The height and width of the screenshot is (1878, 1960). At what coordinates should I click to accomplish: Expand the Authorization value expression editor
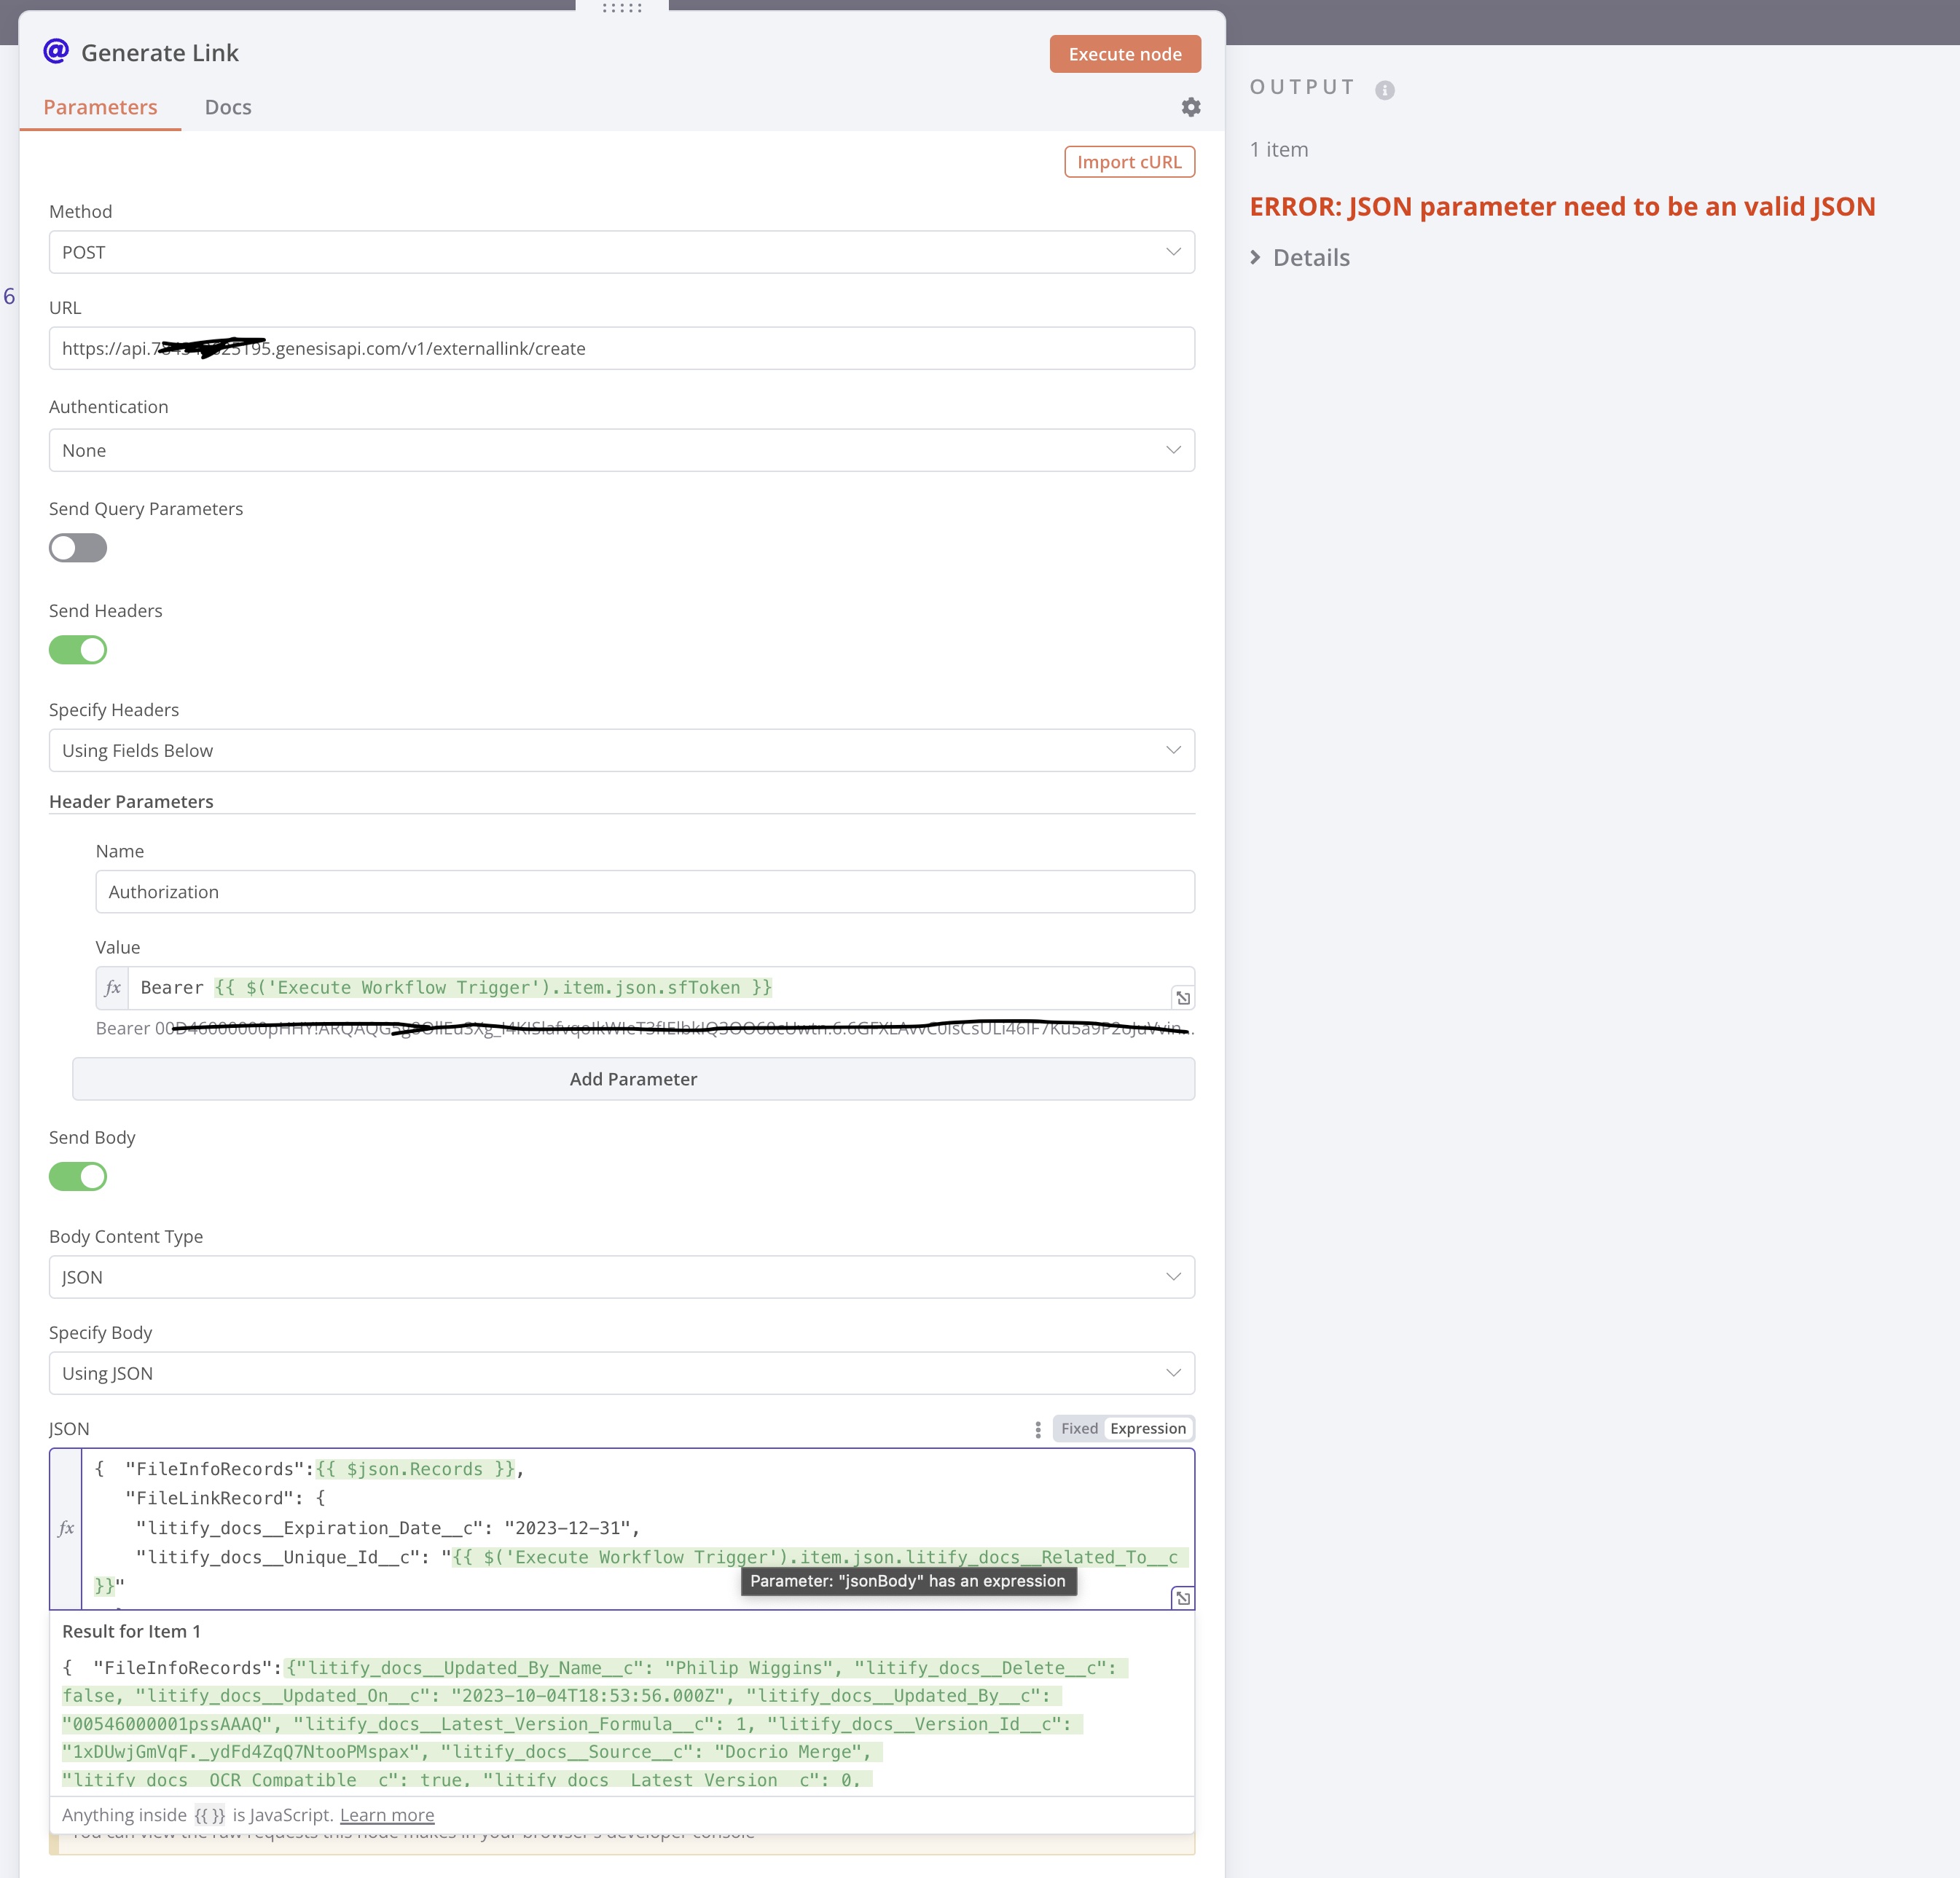pyautogui.click(x=1182, y=997)
